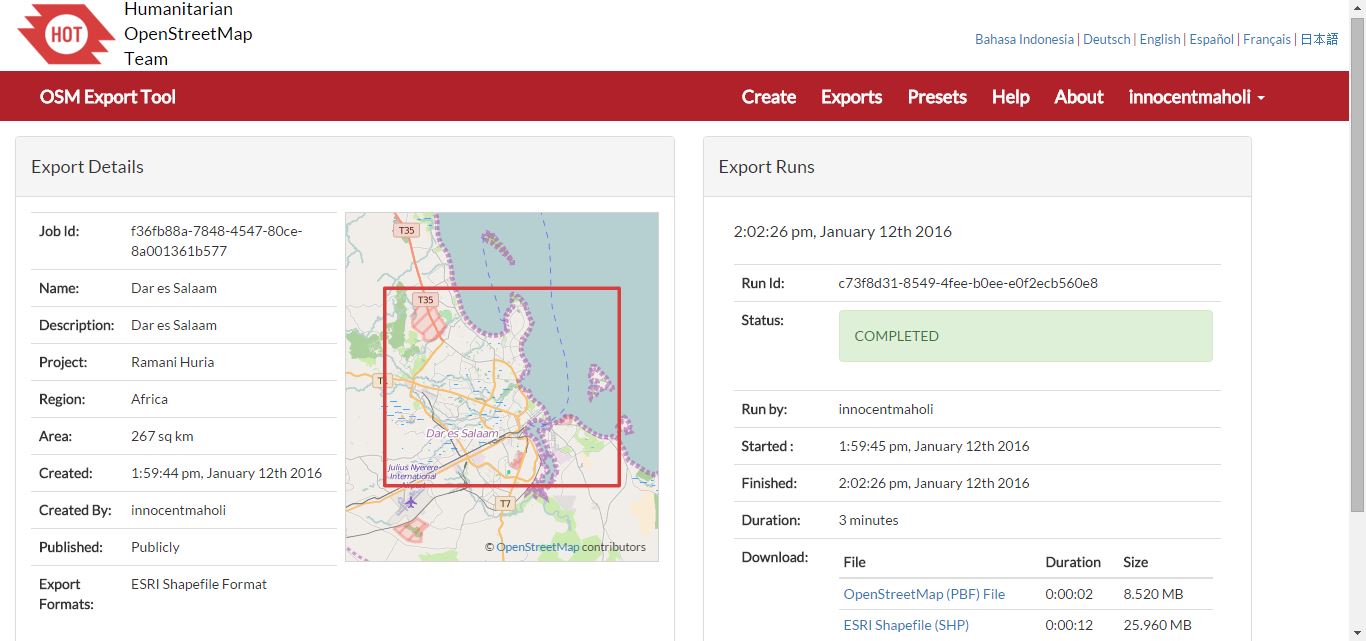Click the Started time 1:59:45 pm
Image resolution: width=1366 pixels, height=641 pixels.
[x=934, y=446]
